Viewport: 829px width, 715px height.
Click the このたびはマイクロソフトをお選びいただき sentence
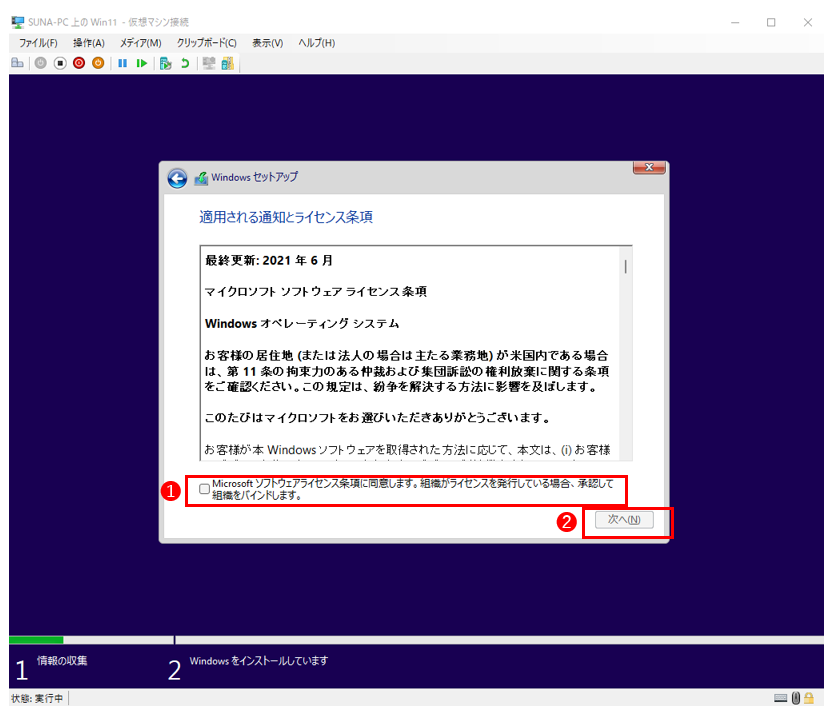[377, 418]
